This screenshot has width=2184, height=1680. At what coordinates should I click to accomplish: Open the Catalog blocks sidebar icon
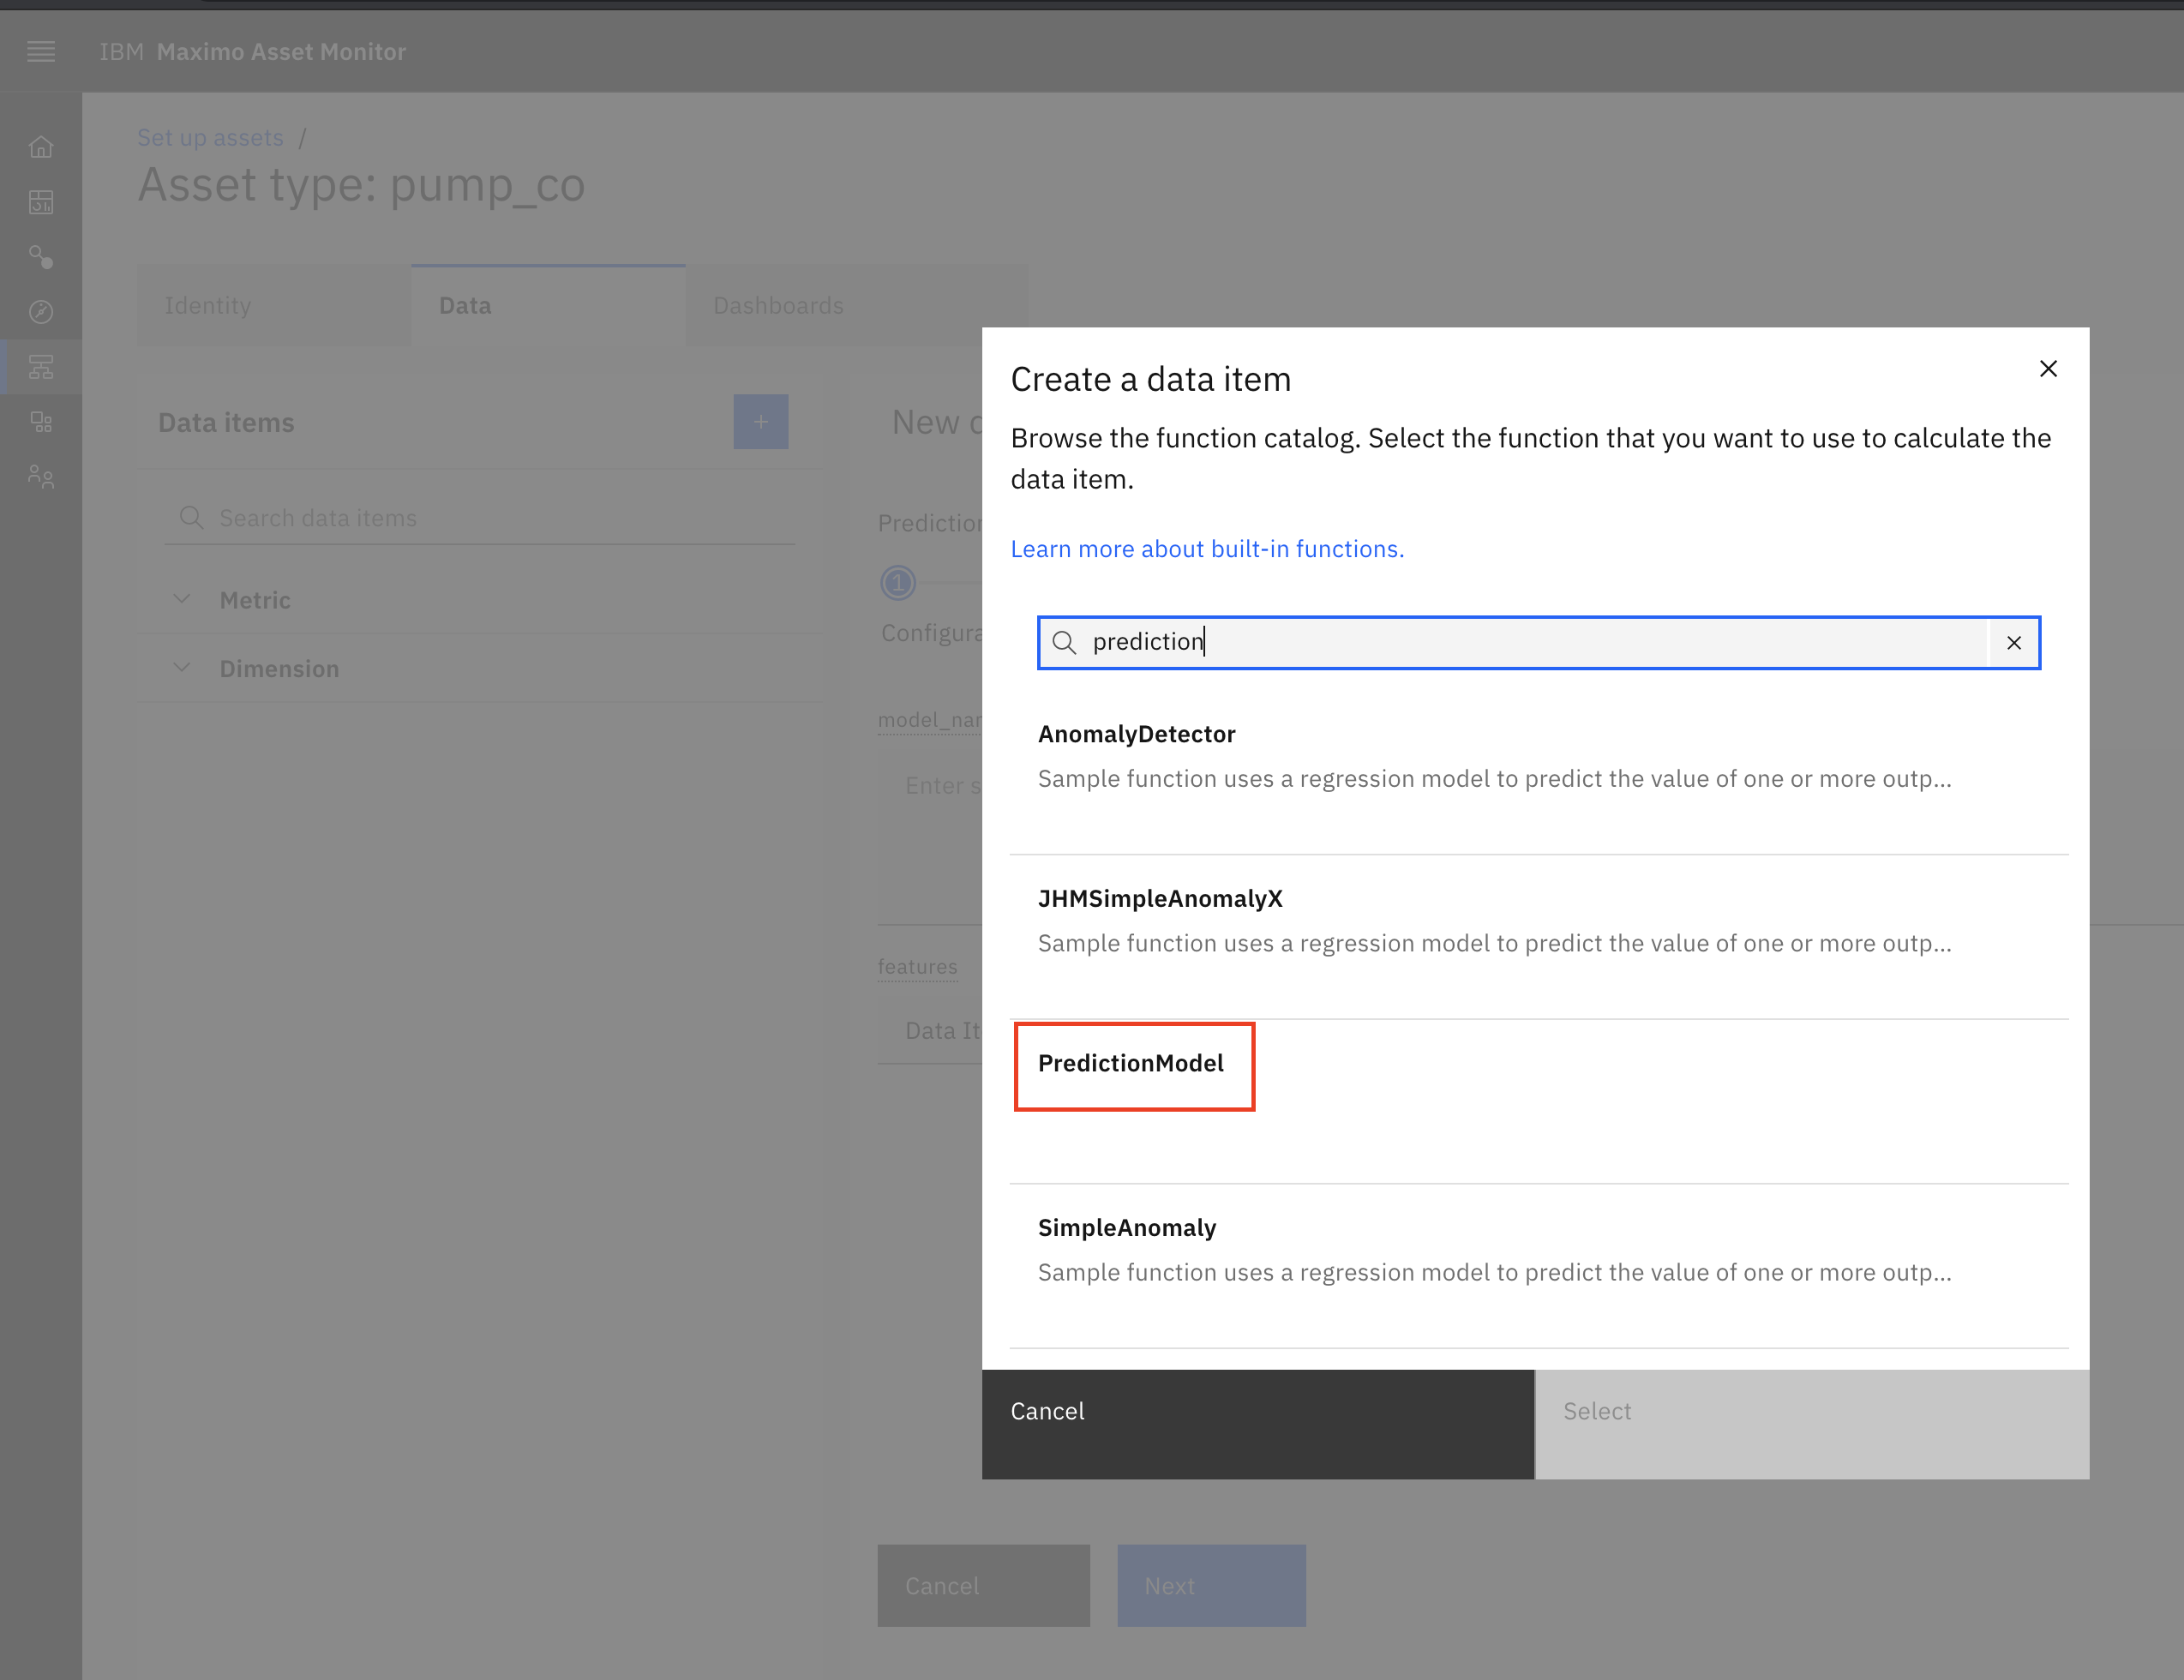click(41, 422)
